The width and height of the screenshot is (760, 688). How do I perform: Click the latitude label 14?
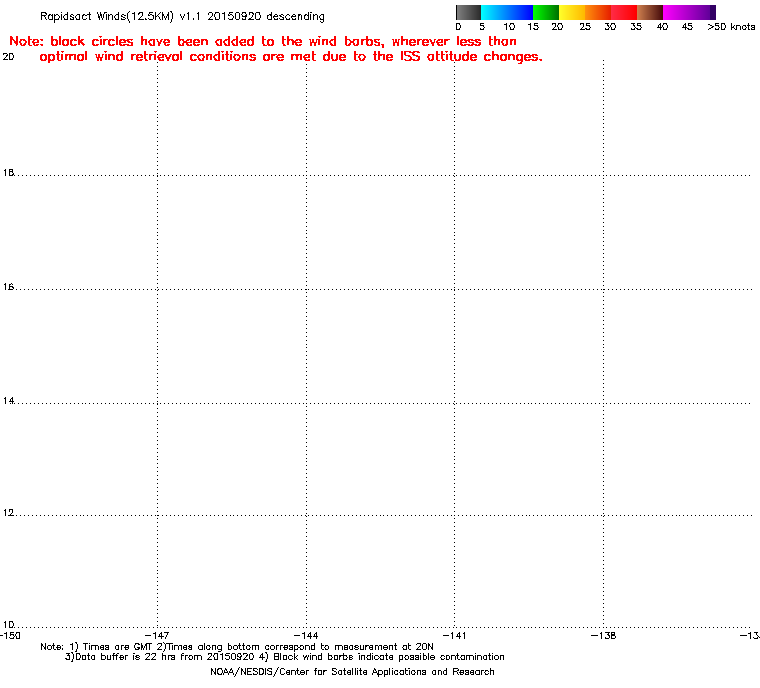click(8, 400)
